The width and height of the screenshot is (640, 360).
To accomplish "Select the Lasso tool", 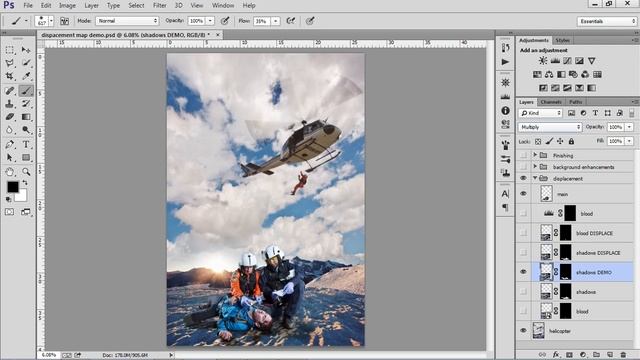I will (10, 63).
